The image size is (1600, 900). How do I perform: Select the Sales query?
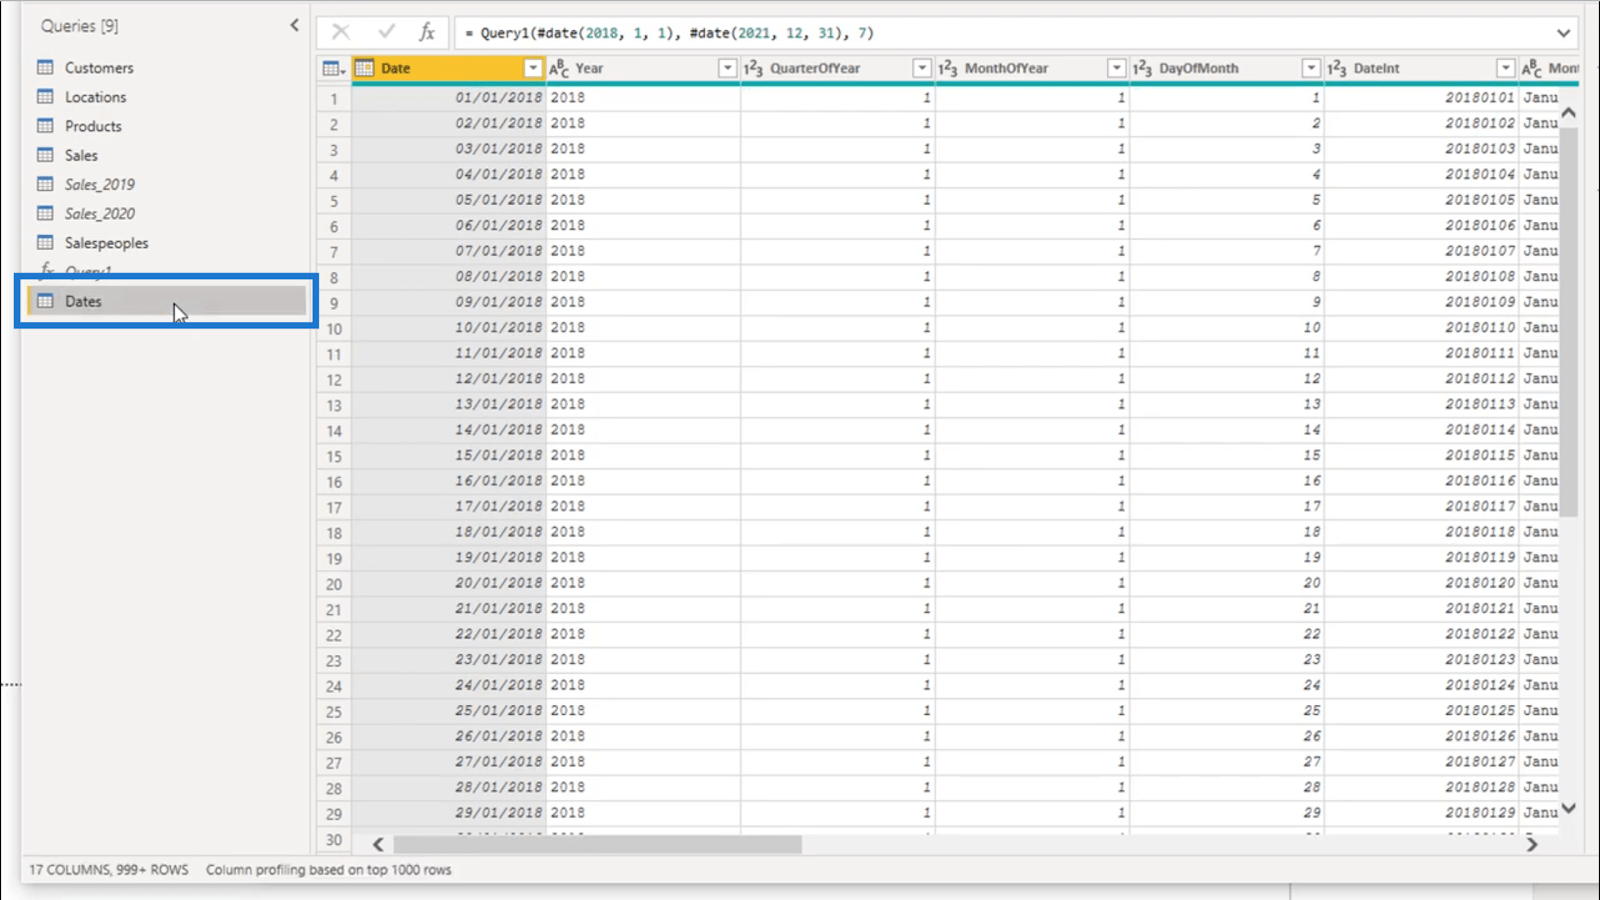coord(81,155)
